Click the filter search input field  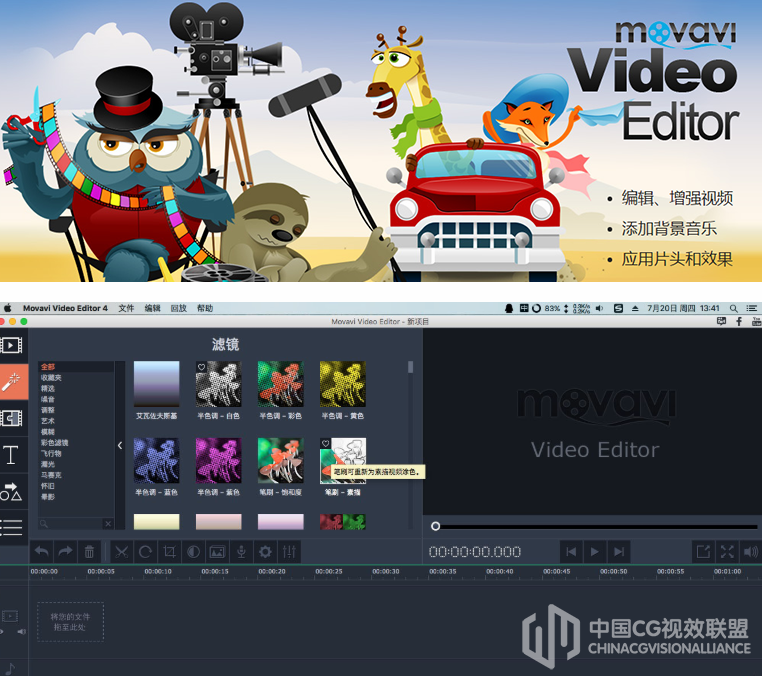tap(71, 523)
